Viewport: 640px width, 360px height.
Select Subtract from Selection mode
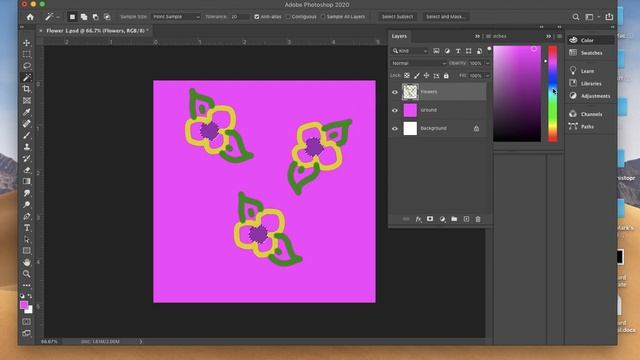click(x=96, y=17)
